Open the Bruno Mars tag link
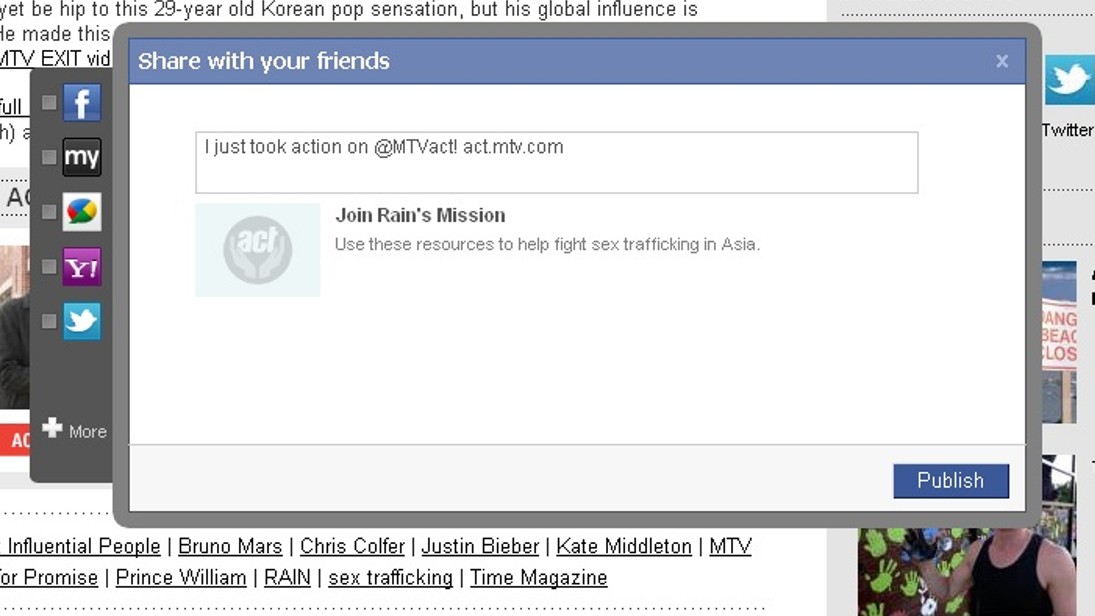1095x616 pixels. pyautogui.click(x=230, y=547)
